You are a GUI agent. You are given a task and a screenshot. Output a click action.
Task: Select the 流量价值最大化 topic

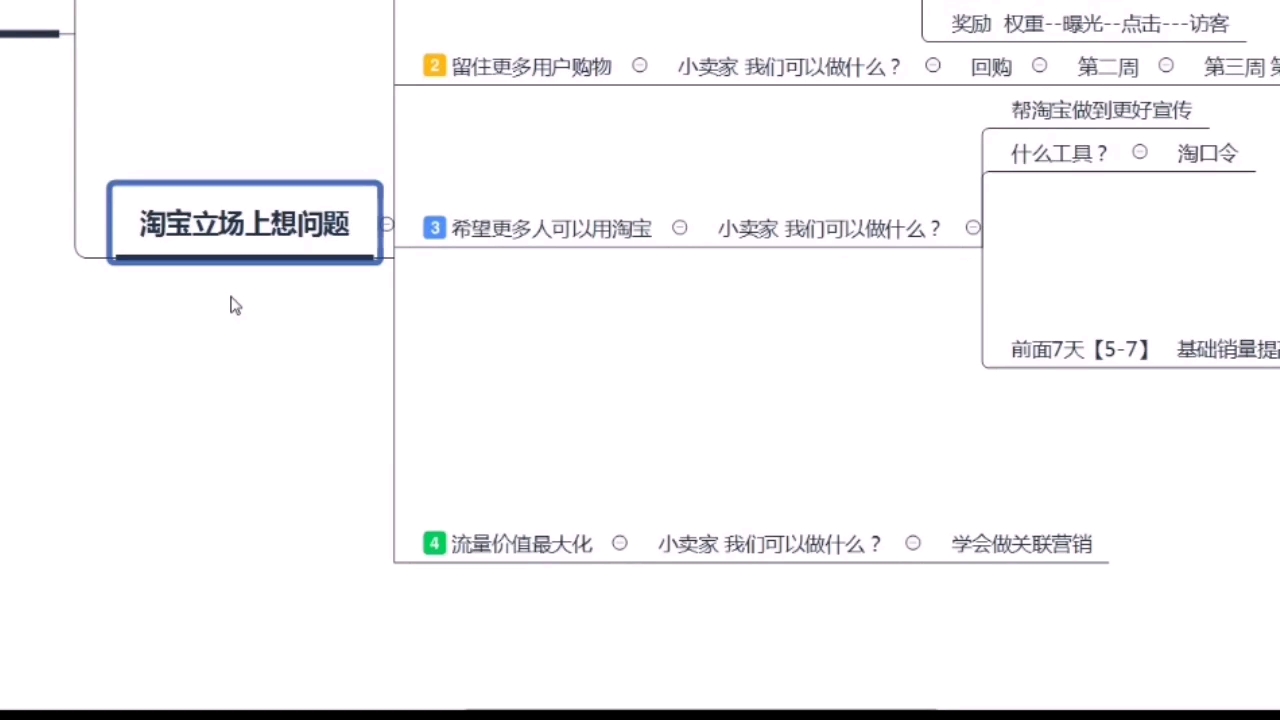521,544
